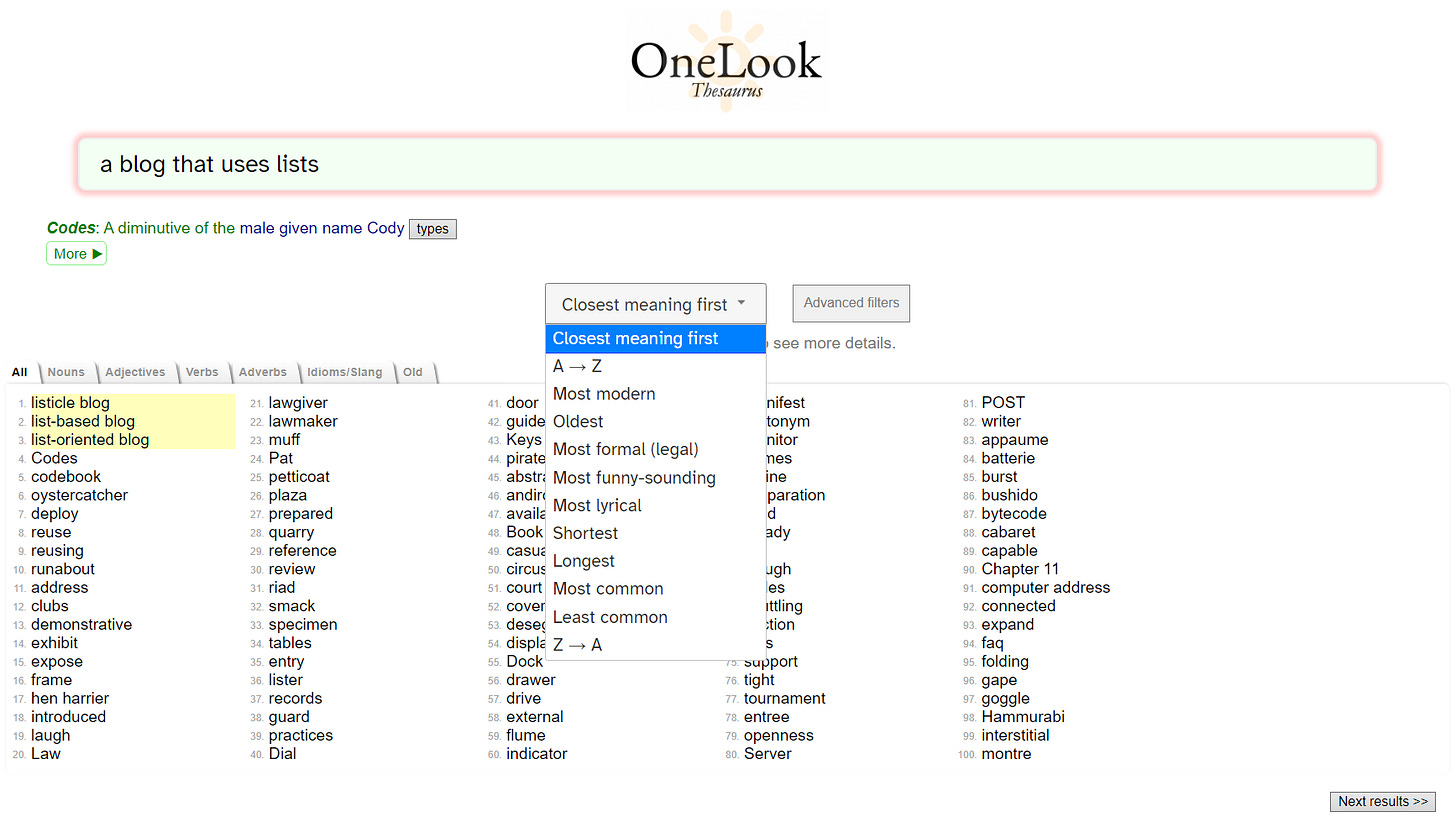Open result 'entree'
Viewport: 1456px width, 822px height.
[x=767, y=717]
